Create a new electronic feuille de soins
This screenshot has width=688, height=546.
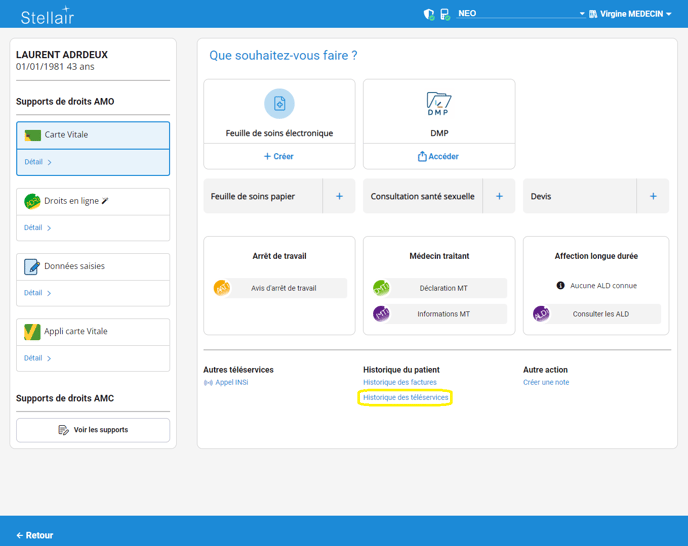279,156
